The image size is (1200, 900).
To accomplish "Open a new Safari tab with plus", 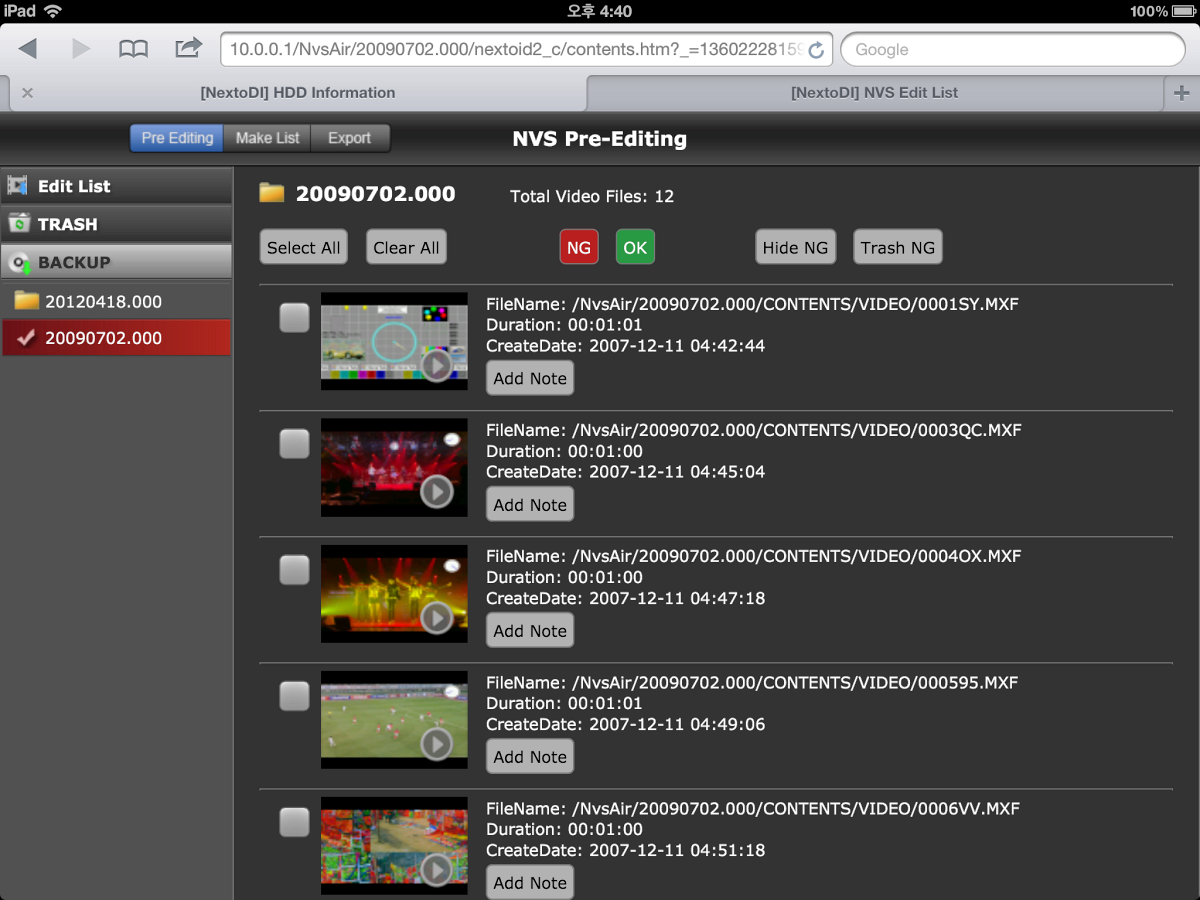I will pos(1181,93).
